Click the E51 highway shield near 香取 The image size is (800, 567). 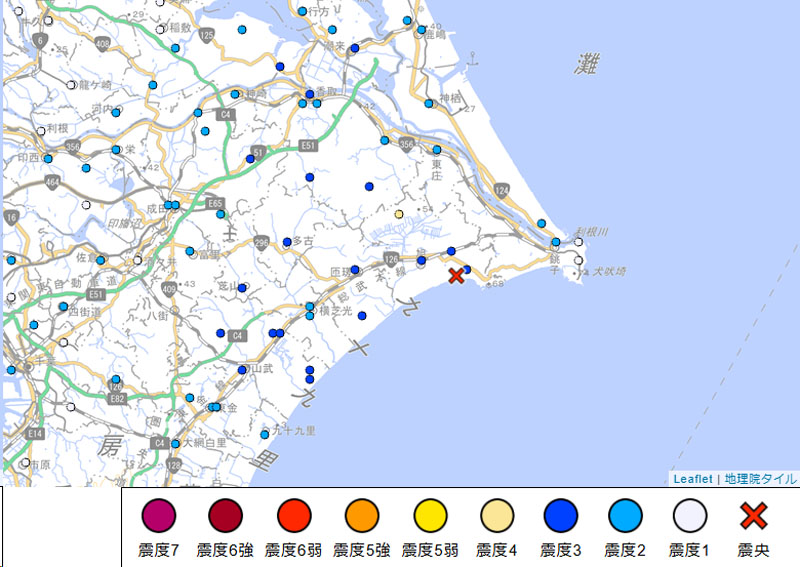308,146
